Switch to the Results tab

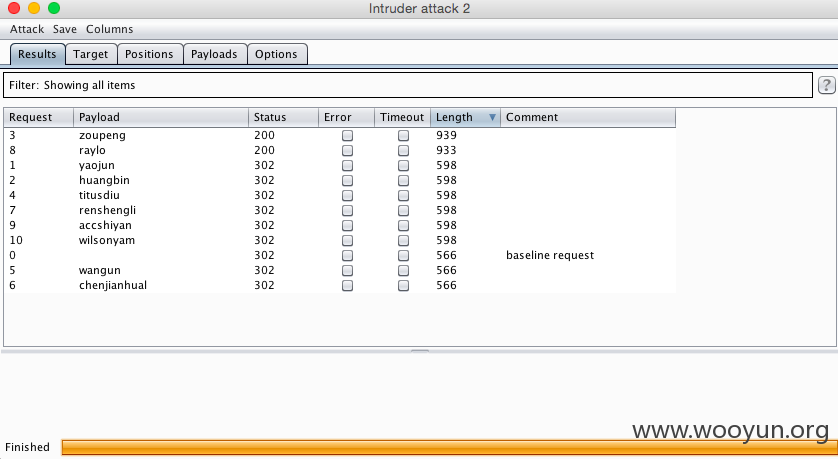(x=37, y=54)
